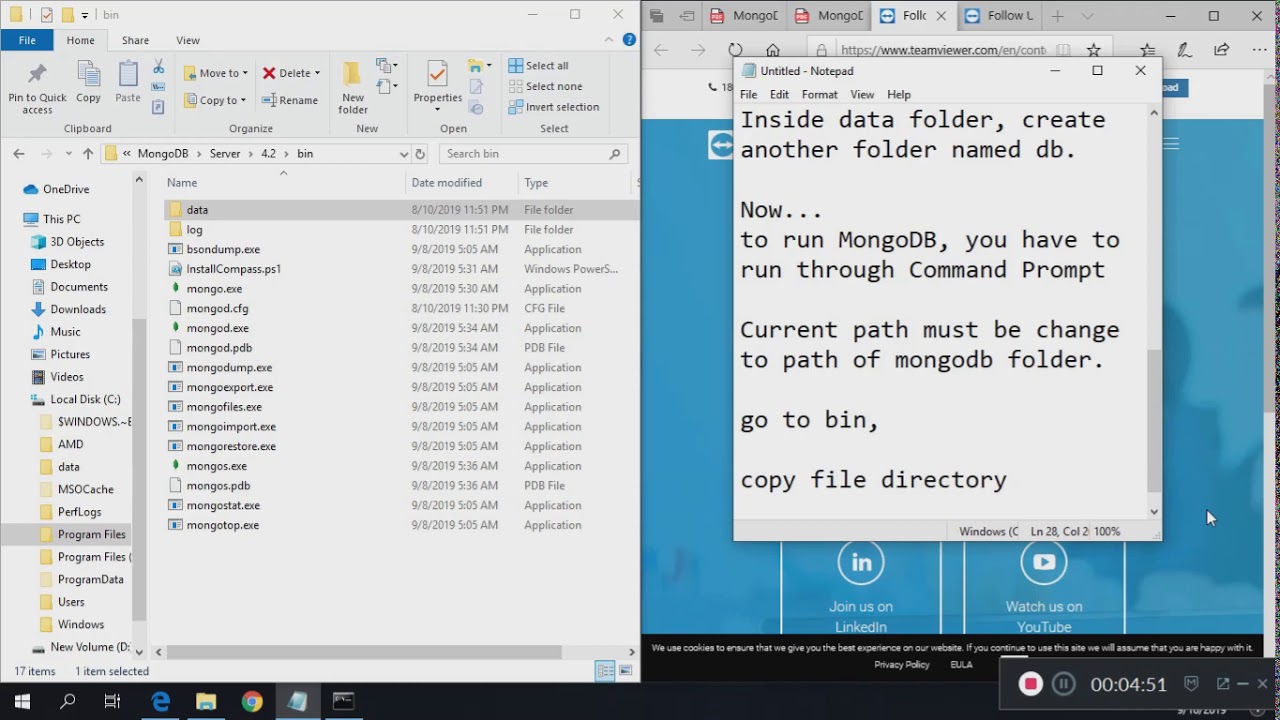Screen dimensions: 1280x720
Task: Refresh the Explorer address bar
Action: click(420, 154)
